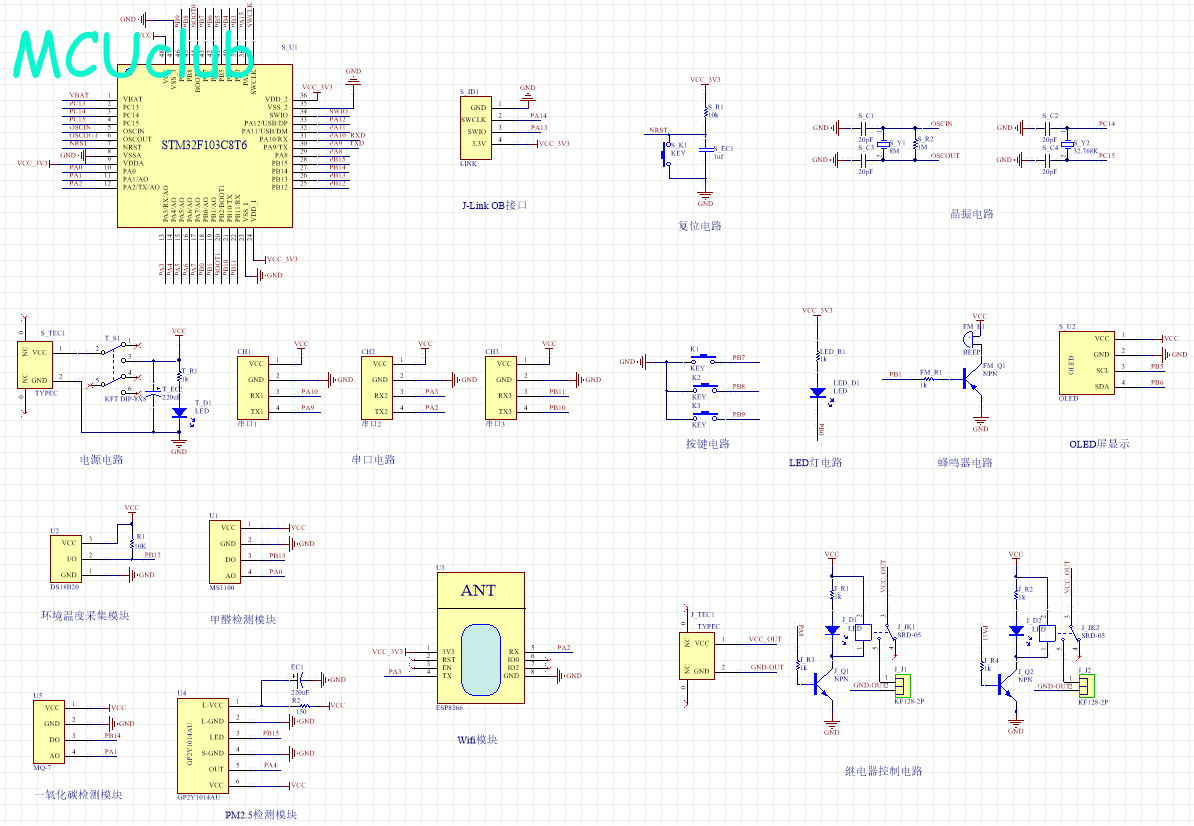This screenshot has width=1194, height=826.
Task: Select the U3 ESP8266 ANT module
Action: tap(480, 638)
